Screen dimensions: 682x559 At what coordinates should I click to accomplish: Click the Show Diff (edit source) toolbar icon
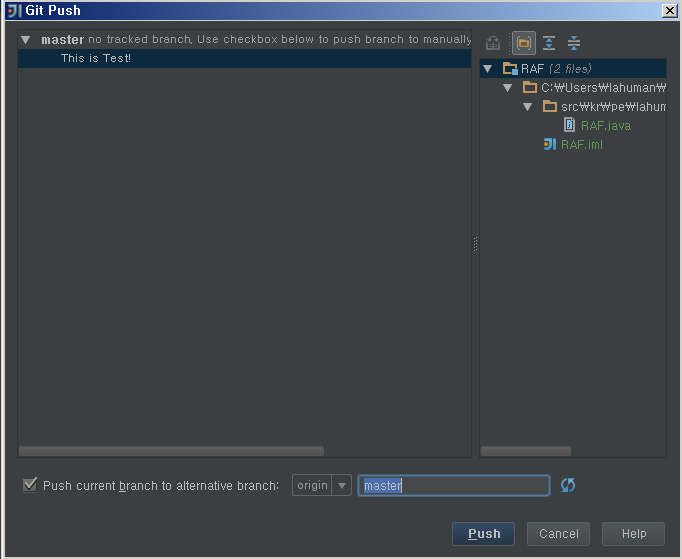tap(493, 43)
